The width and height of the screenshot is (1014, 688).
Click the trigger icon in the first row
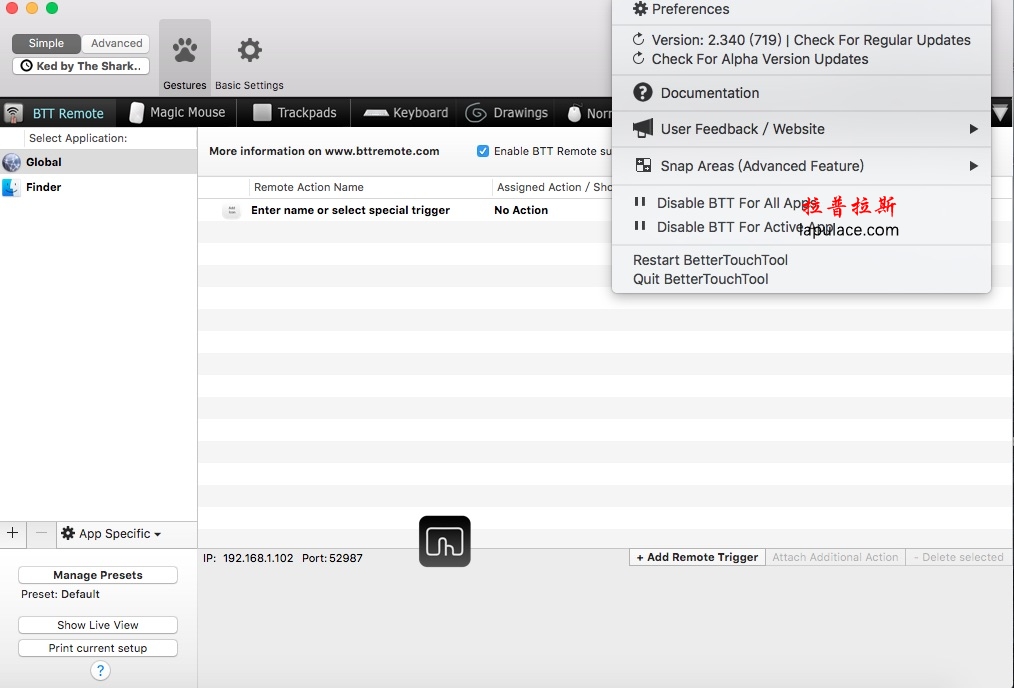point(232,210)
